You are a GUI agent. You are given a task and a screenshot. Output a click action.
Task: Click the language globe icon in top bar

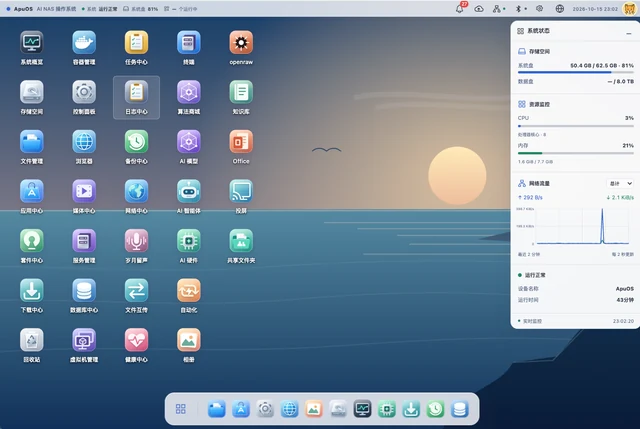point(560,9)
